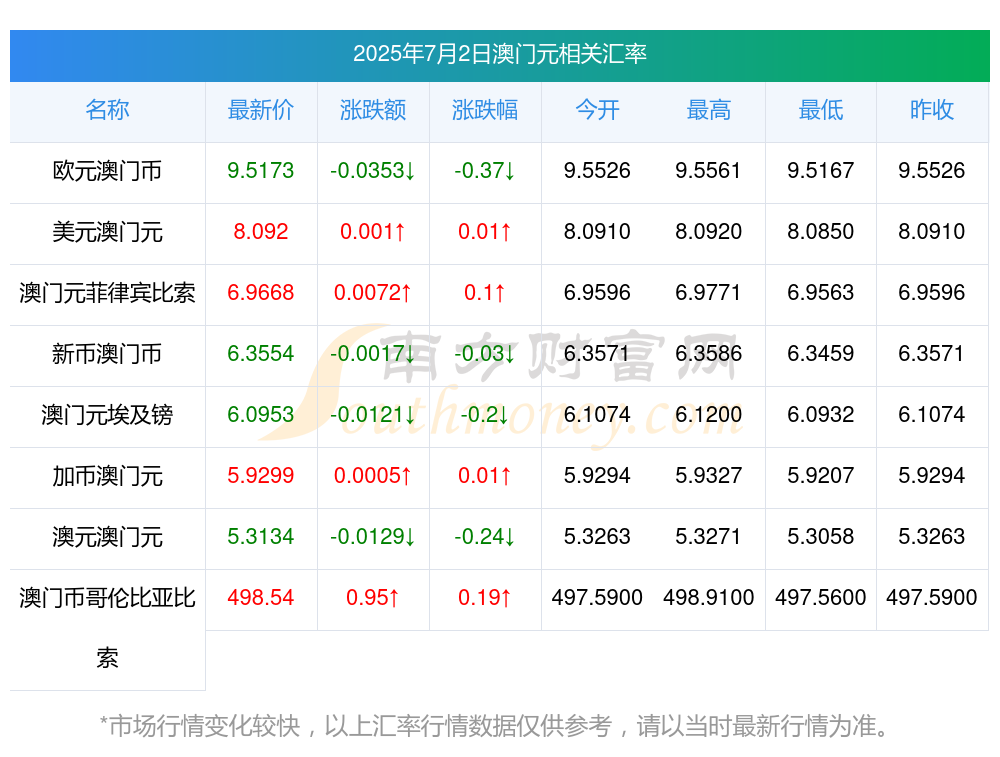
Task: Click change value -0.0121↓
Action: (373, 415)
